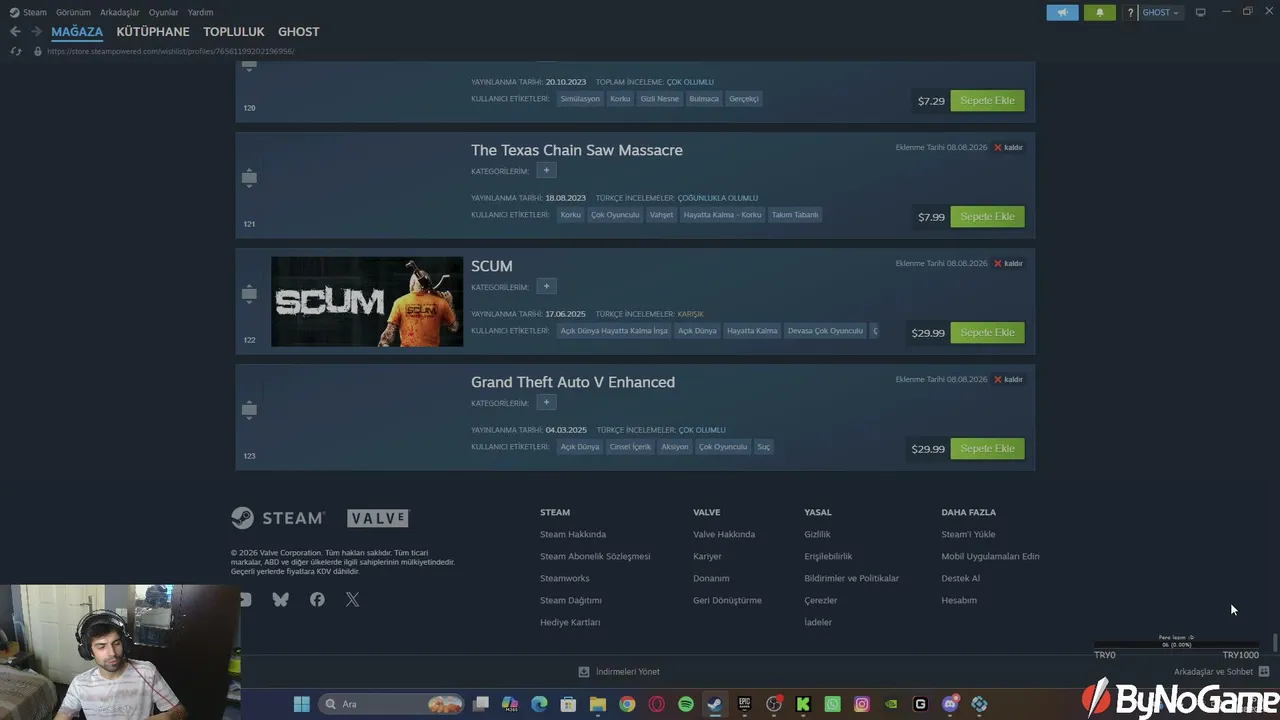Expand the GHOST account dropdown
Screen dimensions: 1280x720
[1160, 12]
